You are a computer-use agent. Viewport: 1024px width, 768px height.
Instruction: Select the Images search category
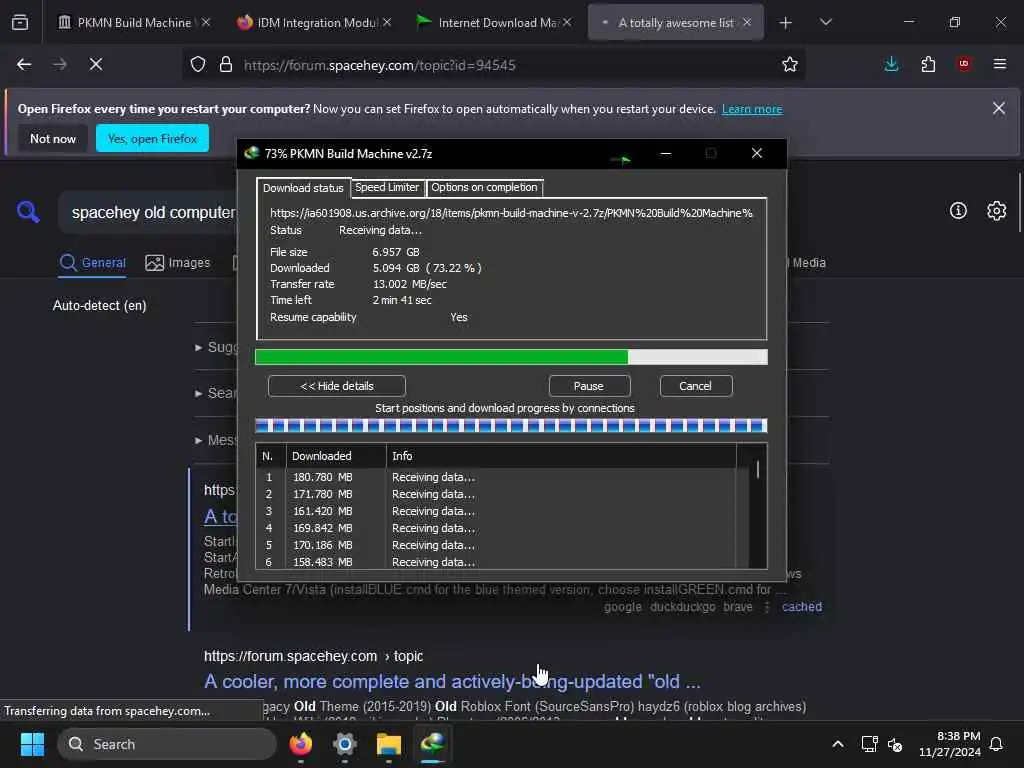178,263
